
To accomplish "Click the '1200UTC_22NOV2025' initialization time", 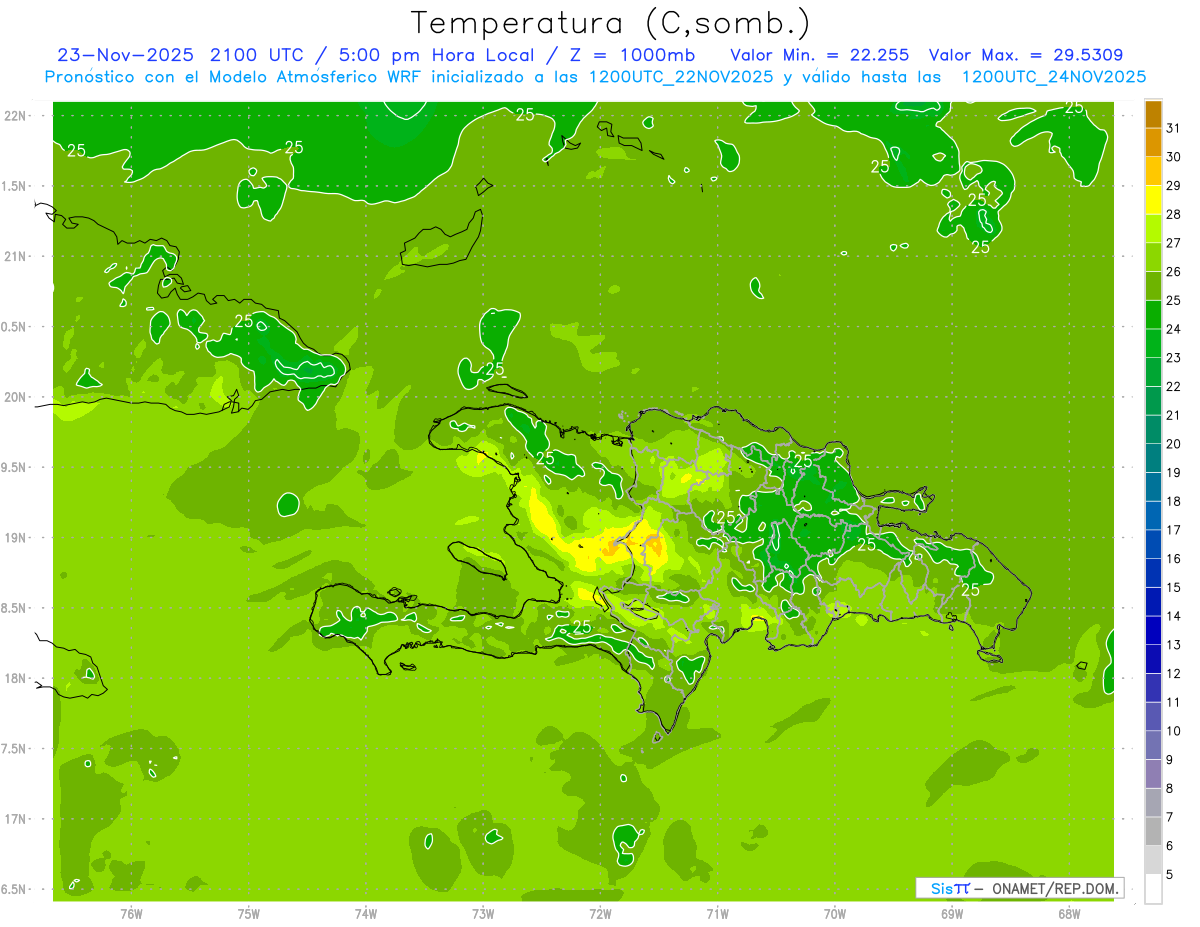I will click(682, 77).
